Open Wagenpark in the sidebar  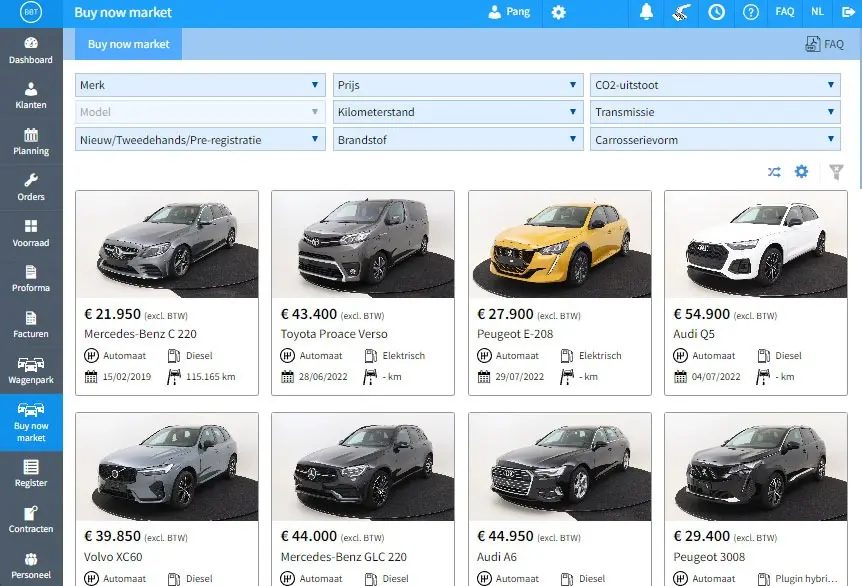click(31, 371)
